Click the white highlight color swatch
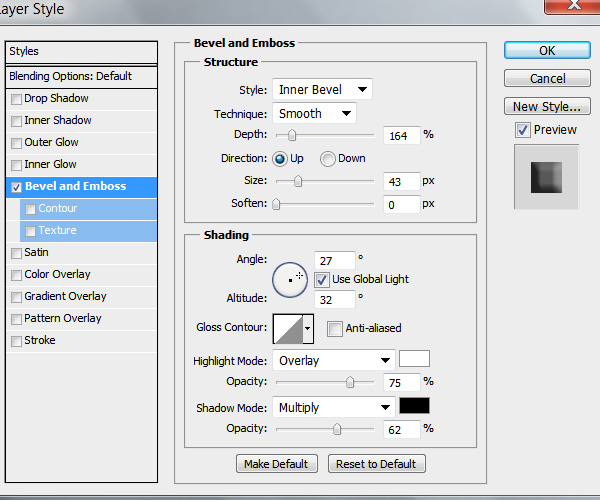 [414, 359]
